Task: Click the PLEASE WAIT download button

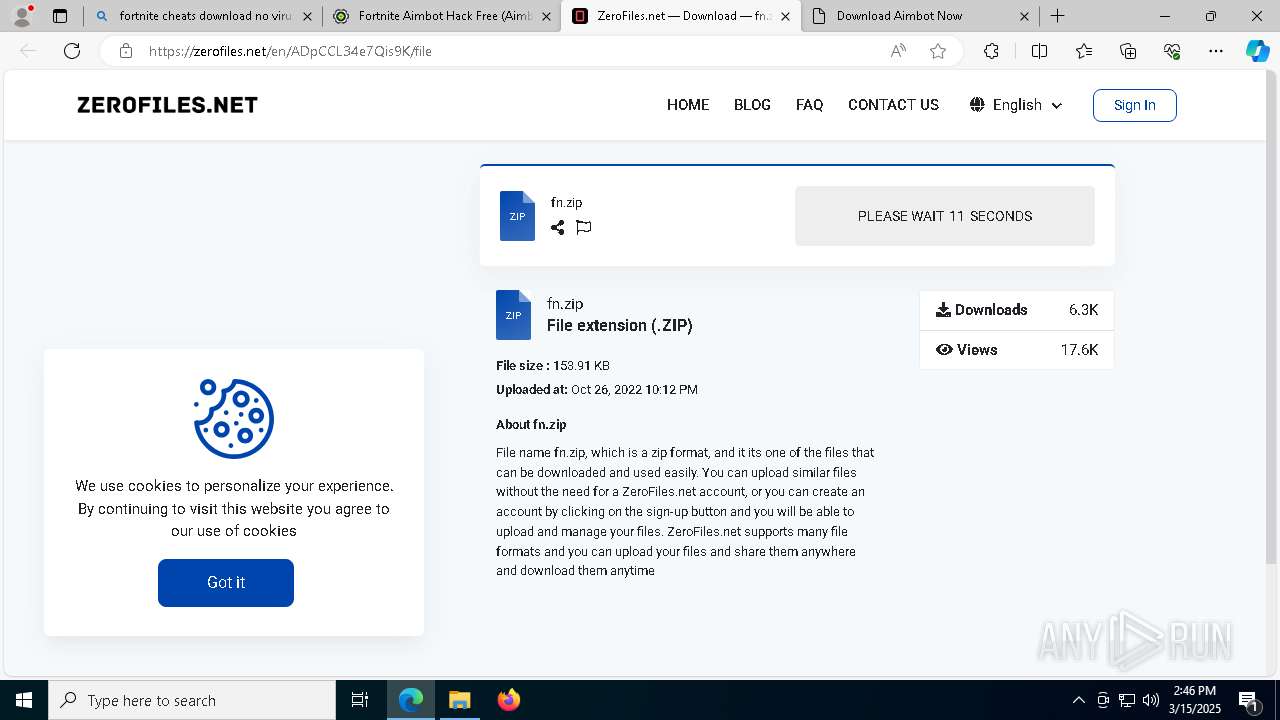Action: 945,216
